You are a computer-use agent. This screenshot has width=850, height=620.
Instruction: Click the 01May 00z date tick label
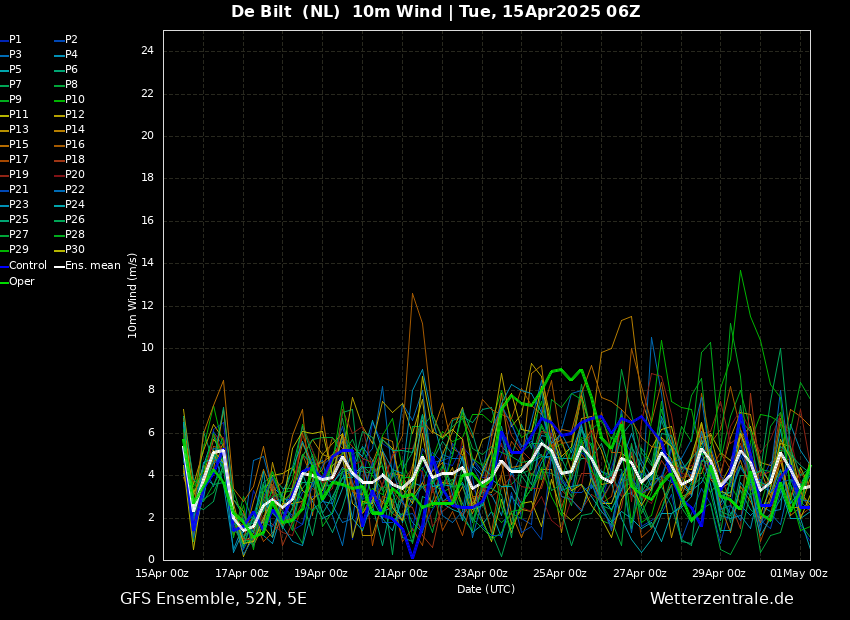click(x=799, y=574)
